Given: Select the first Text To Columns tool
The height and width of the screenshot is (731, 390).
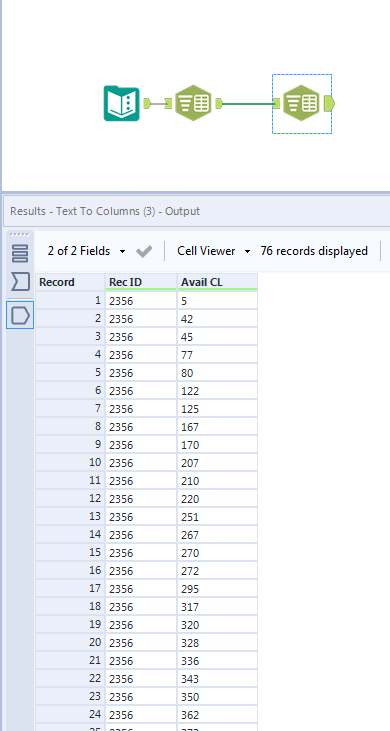Looking at the screenshot, I should [193, 103].
